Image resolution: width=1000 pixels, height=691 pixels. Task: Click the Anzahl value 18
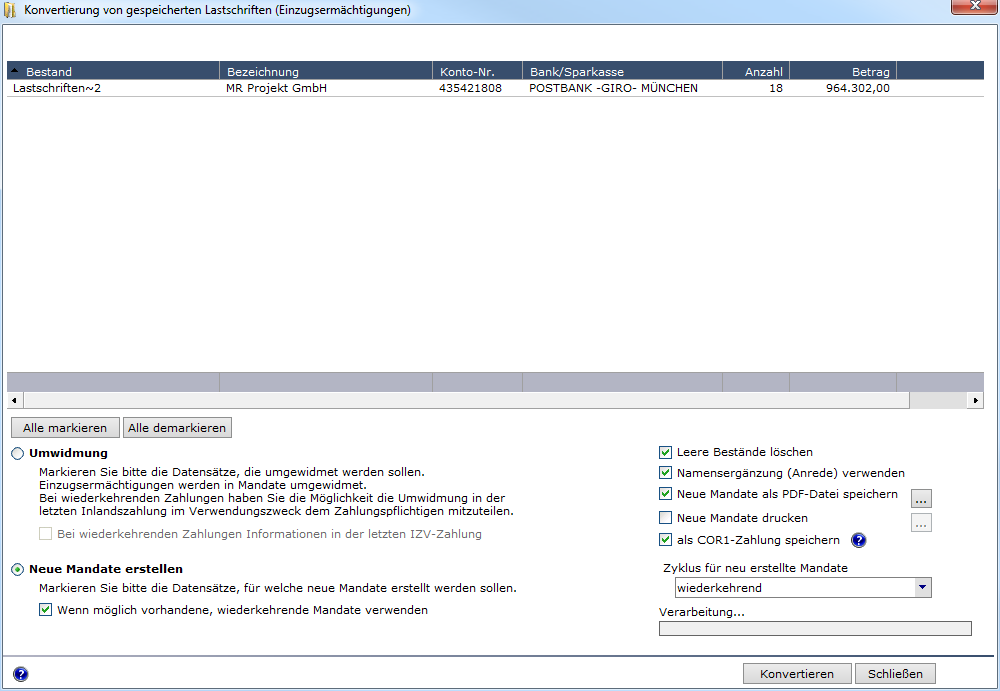[776, 88]
